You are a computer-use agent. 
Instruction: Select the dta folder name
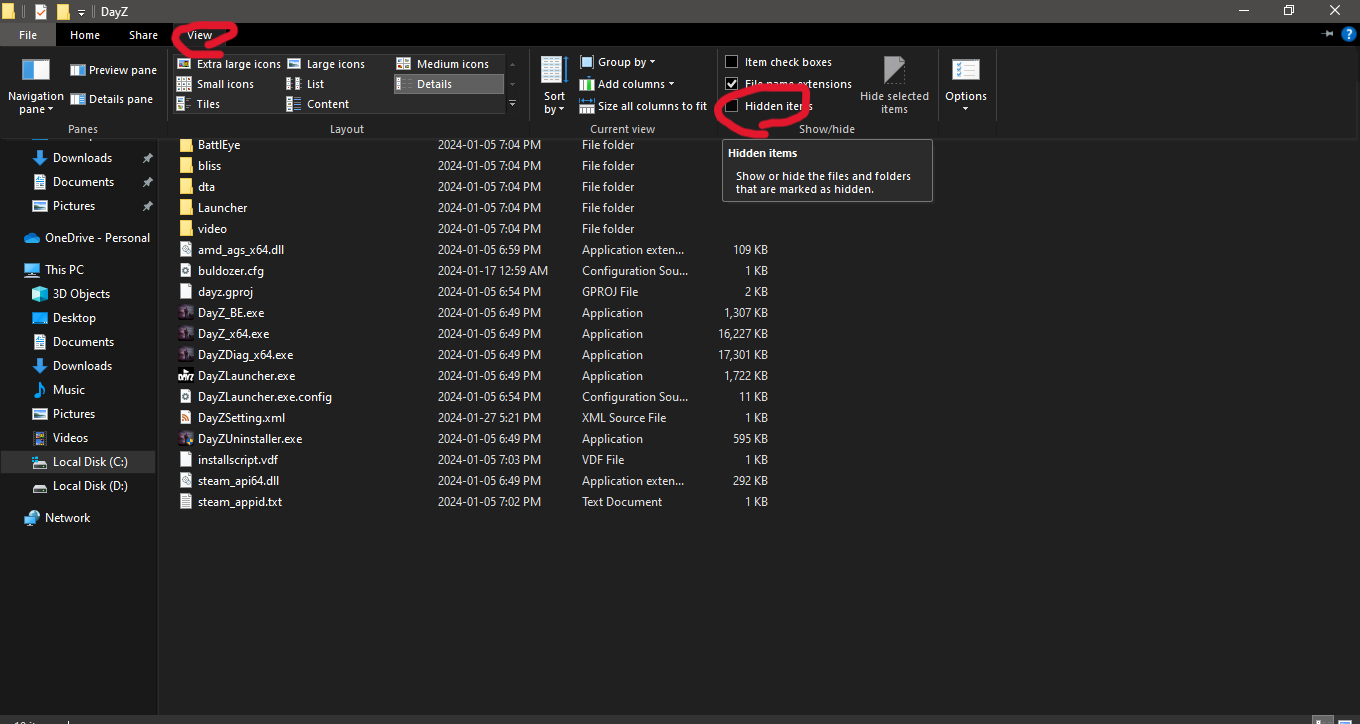(206, 187)
